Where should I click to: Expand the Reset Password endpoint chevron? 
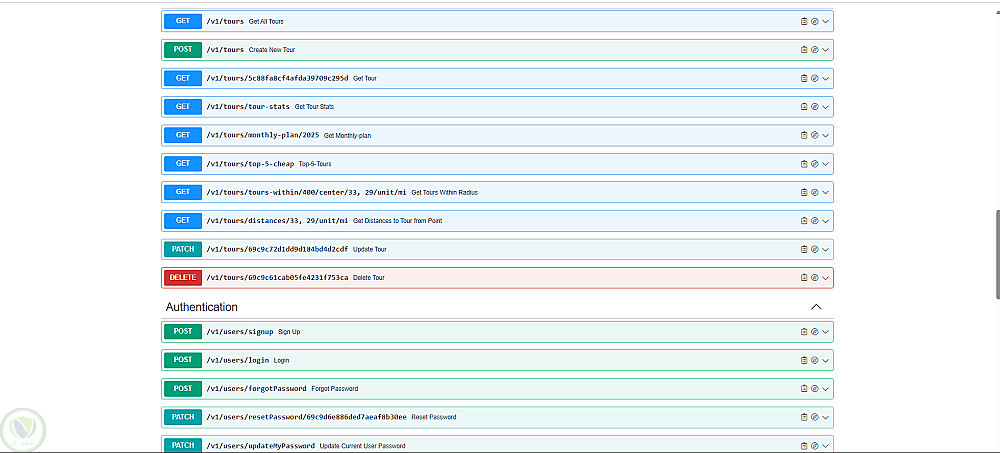click(825, 417)
